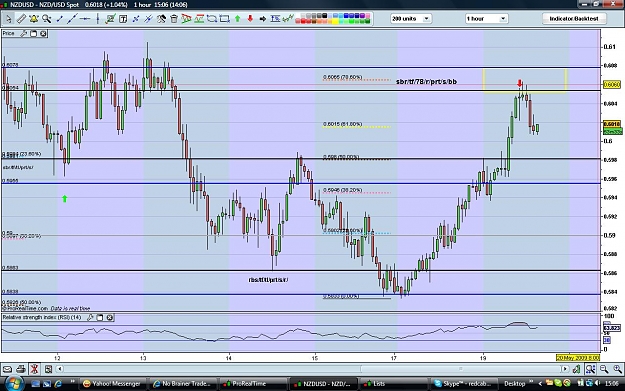Click the envelope mail icon

click(x=7, y=369)
